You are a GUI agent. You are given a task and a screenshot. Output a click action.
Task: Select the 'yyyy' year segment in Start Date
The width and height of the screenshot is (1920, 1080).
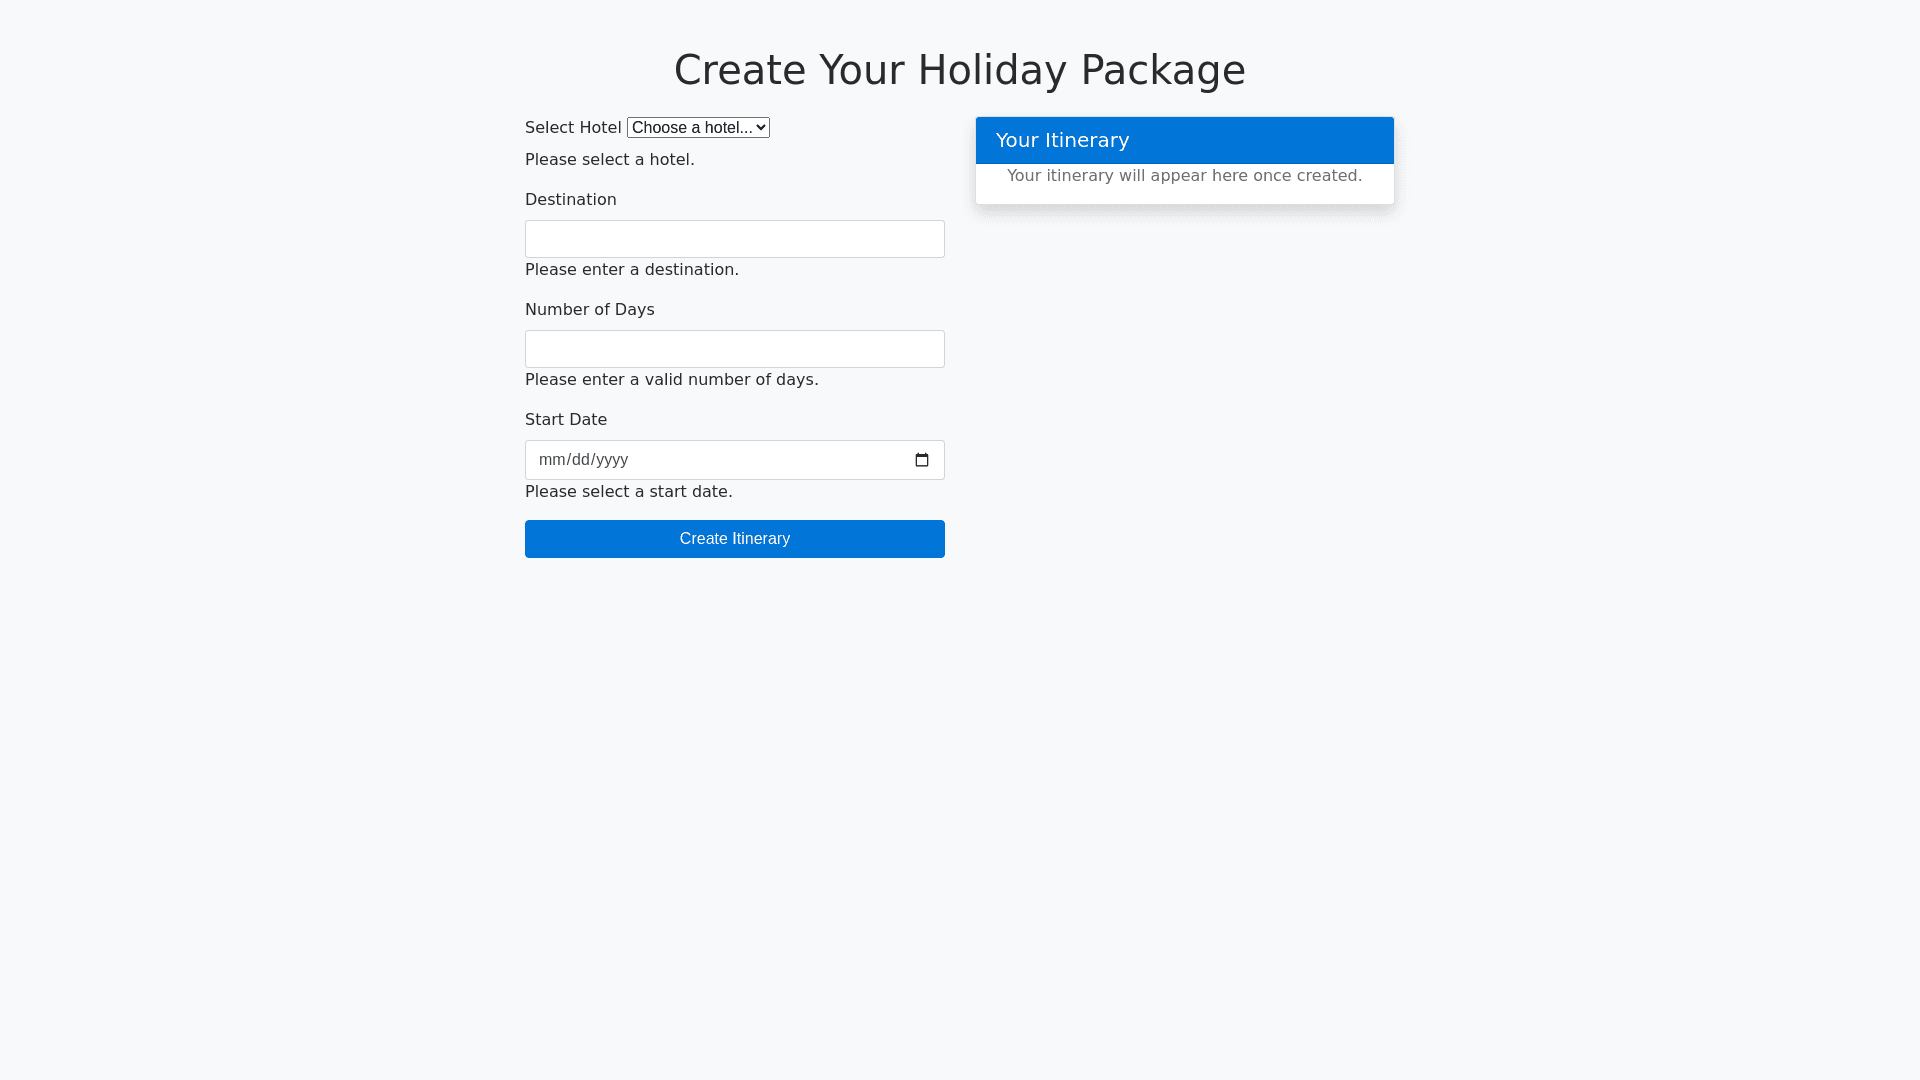[612, 460]
